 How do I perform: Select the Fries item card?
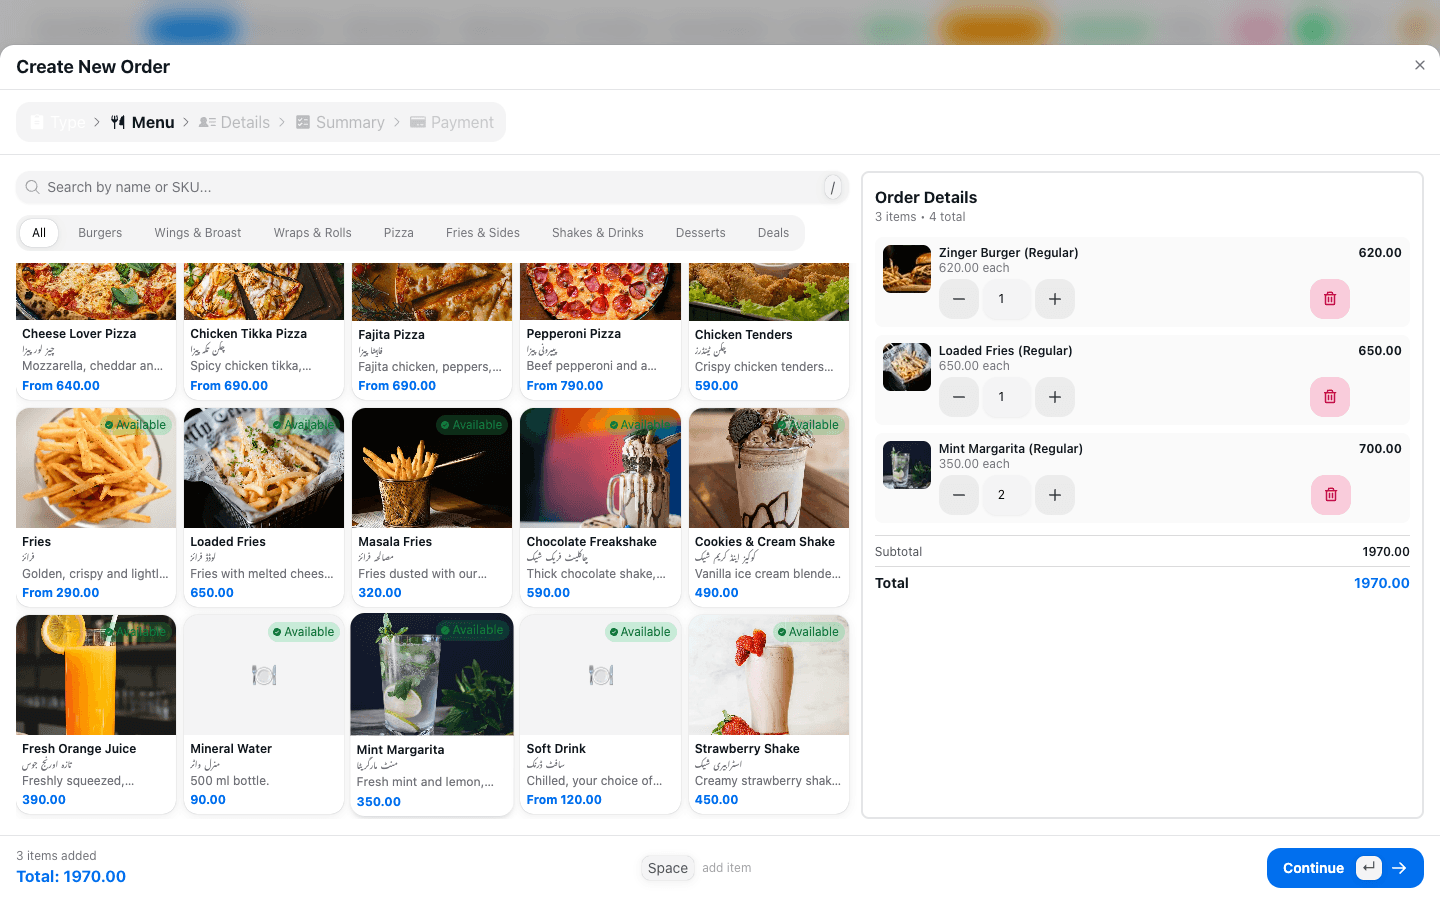coord(96,507)
